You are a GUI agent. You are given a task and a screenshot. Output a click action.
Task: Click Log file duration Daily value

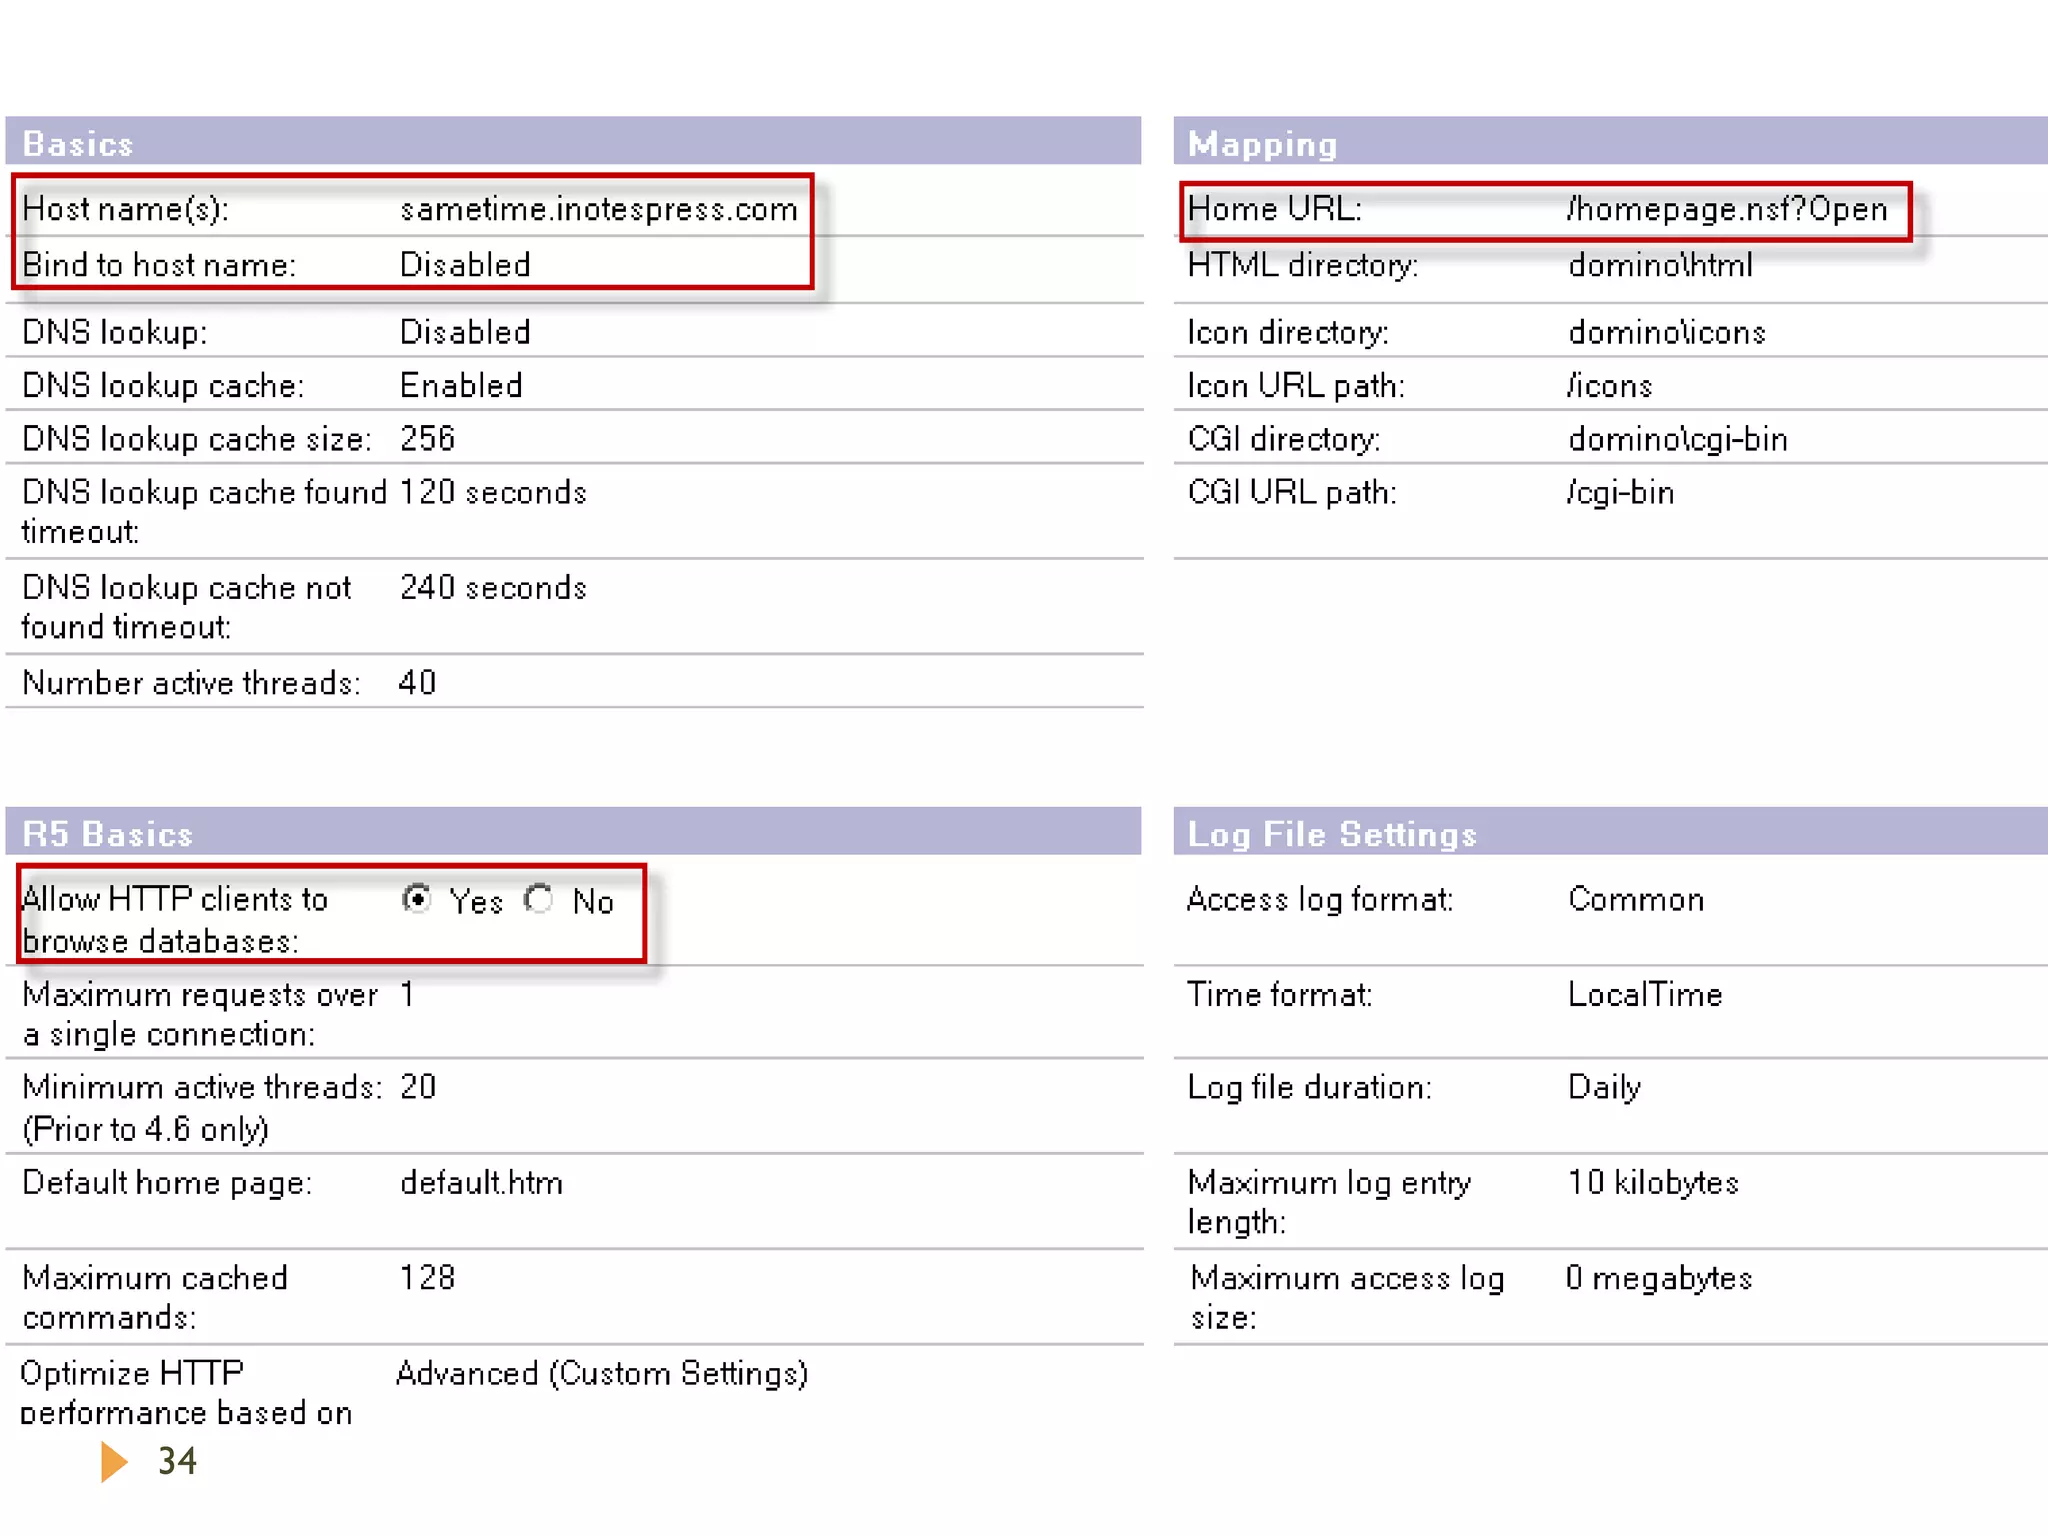pos(1604,1087)
